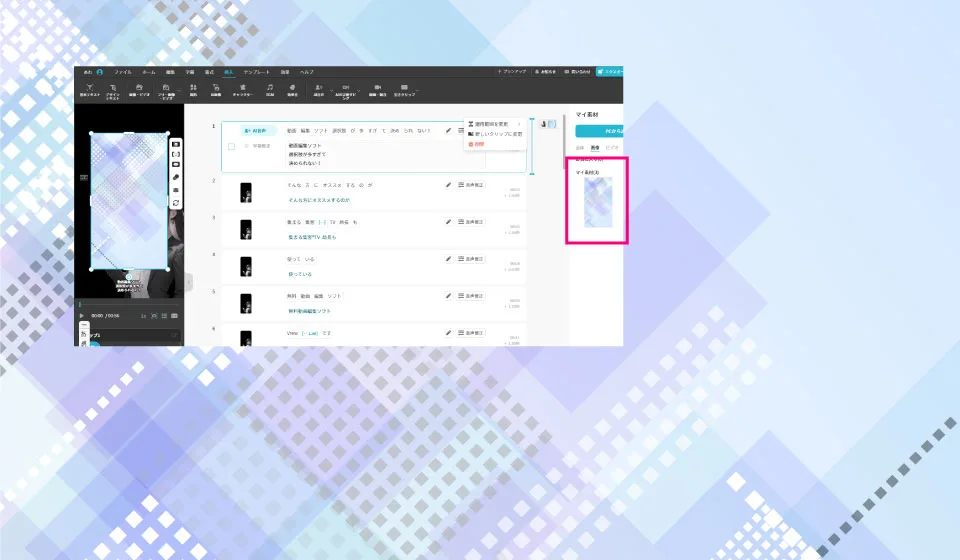Click the user avatar icon in the menu bar
The height and width of the screenshot is (560, 960).
[100, 72]
